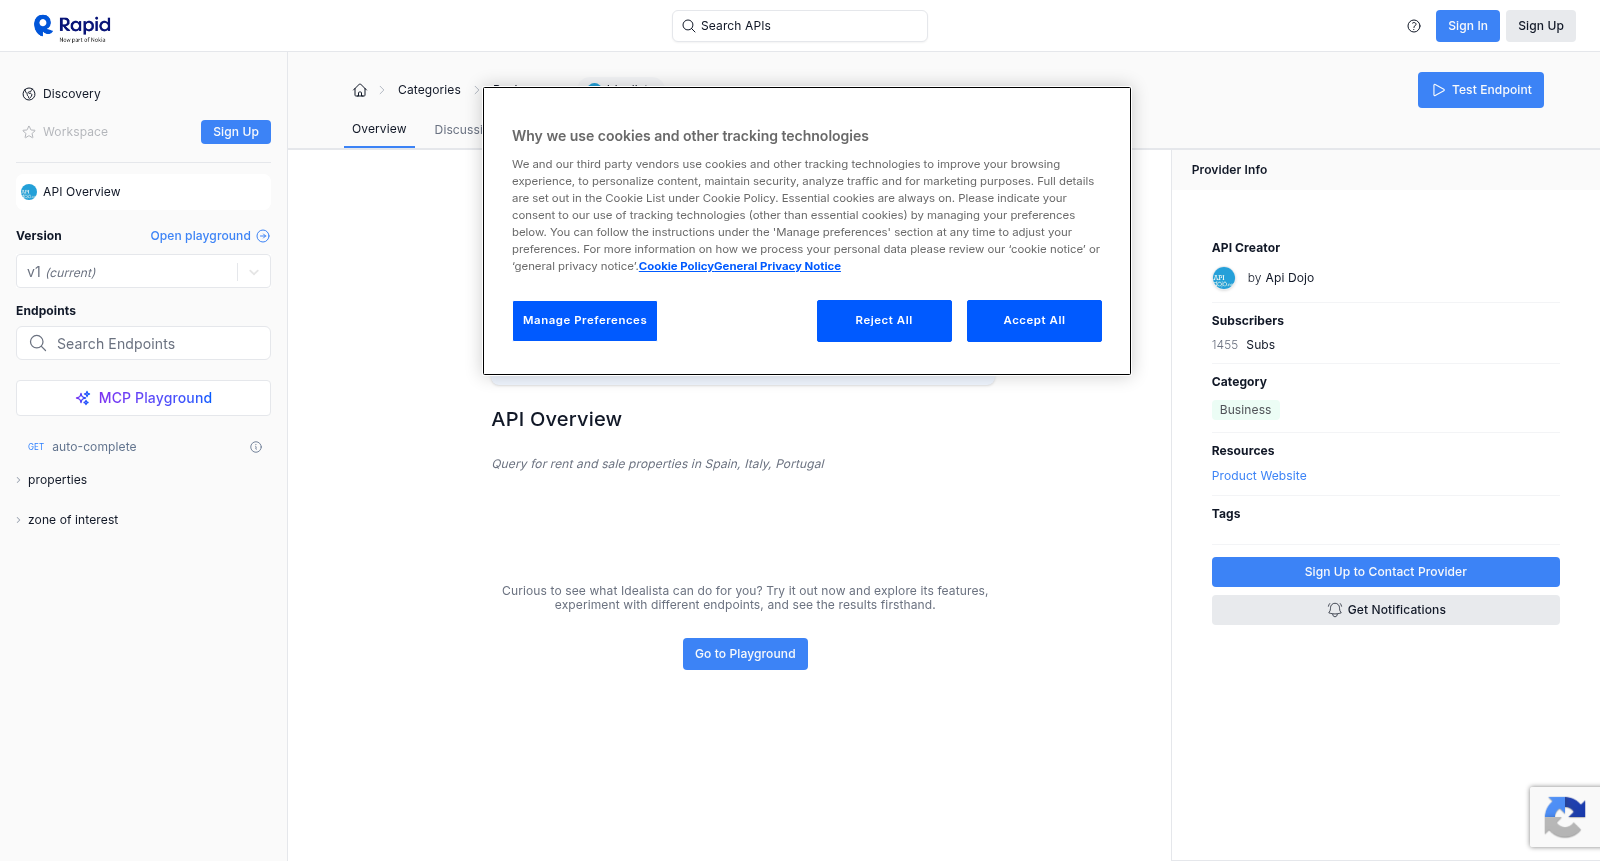Click the MCP Playground sparkle icon
The height and width of the screenshot is (861, 1600).
pyautogui.click(x=83, y=398)
